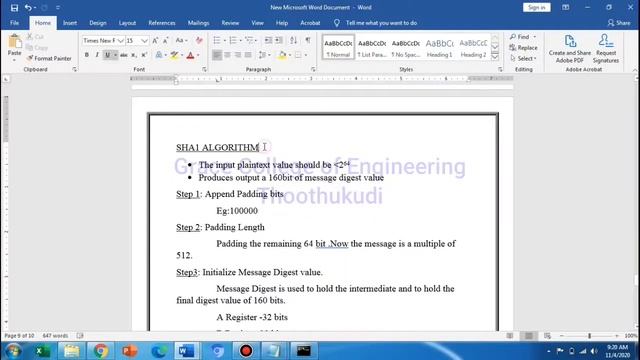The height and width of the screenshot is (360, 640).
Task: Switch to the Layout tab
Action: (x=127, y=23)
